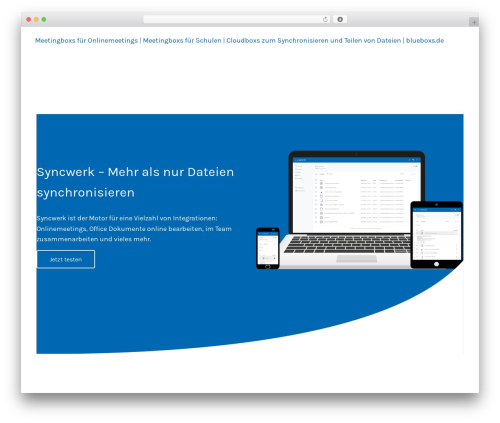The image size is (500, 423).
Task: Click the Syncwerk headline text
Action: [x=135, y=182]
